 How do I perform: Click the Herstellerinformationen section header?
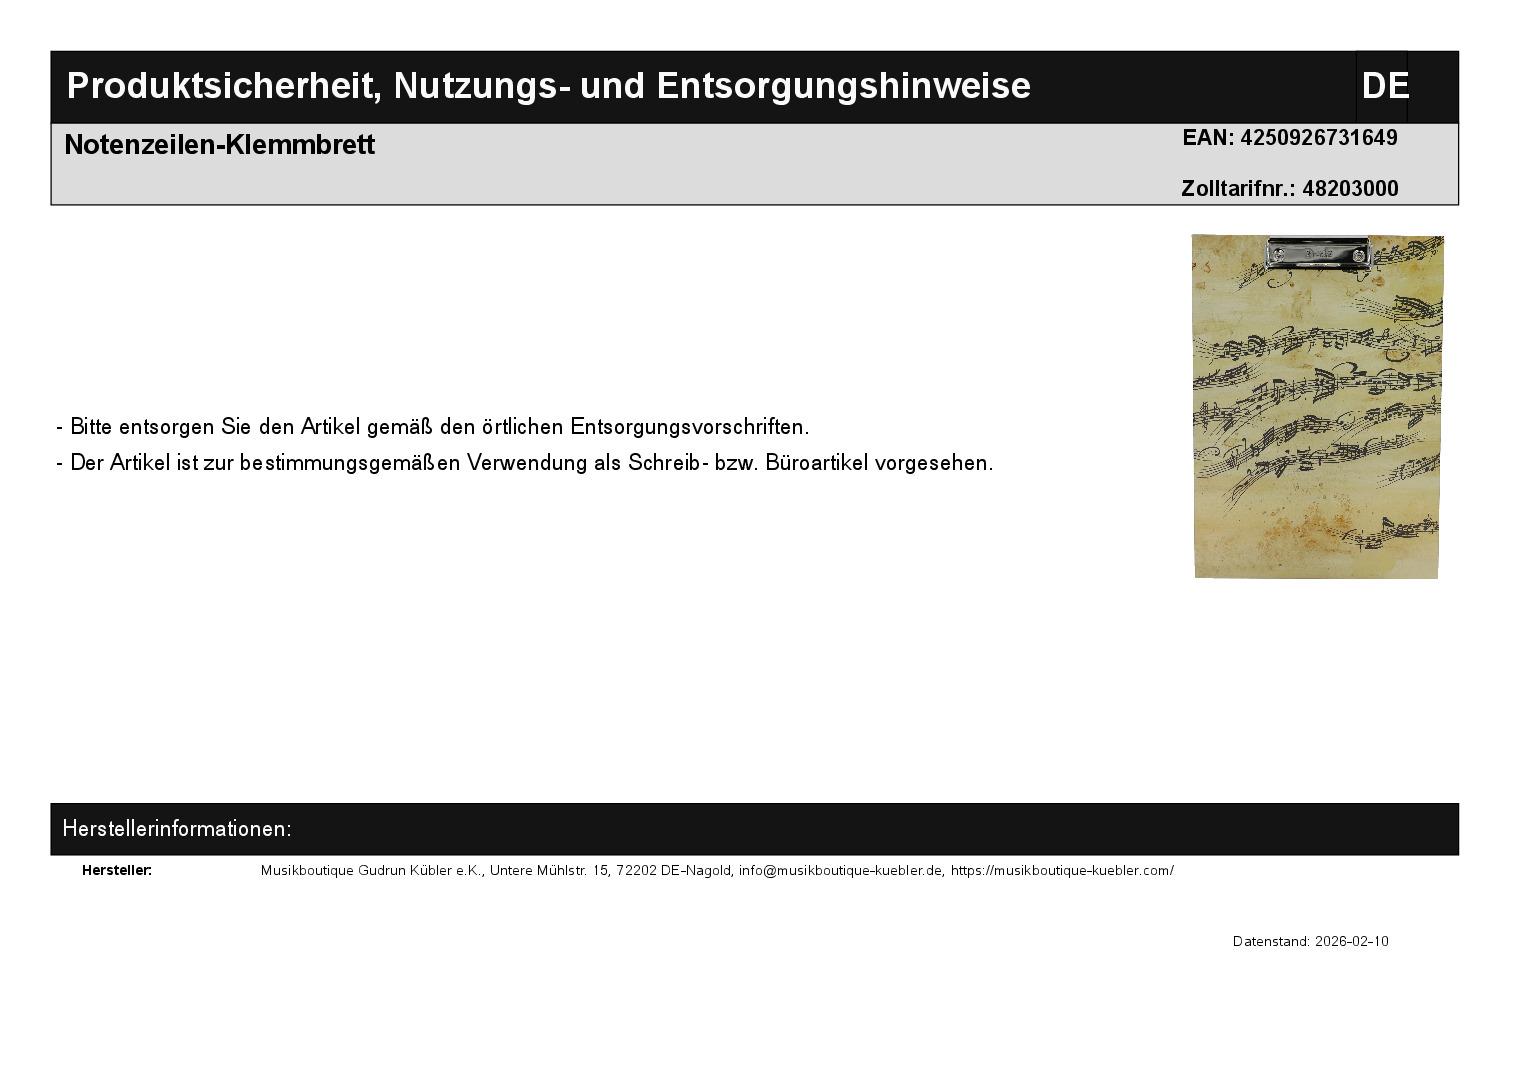[177, 829]
